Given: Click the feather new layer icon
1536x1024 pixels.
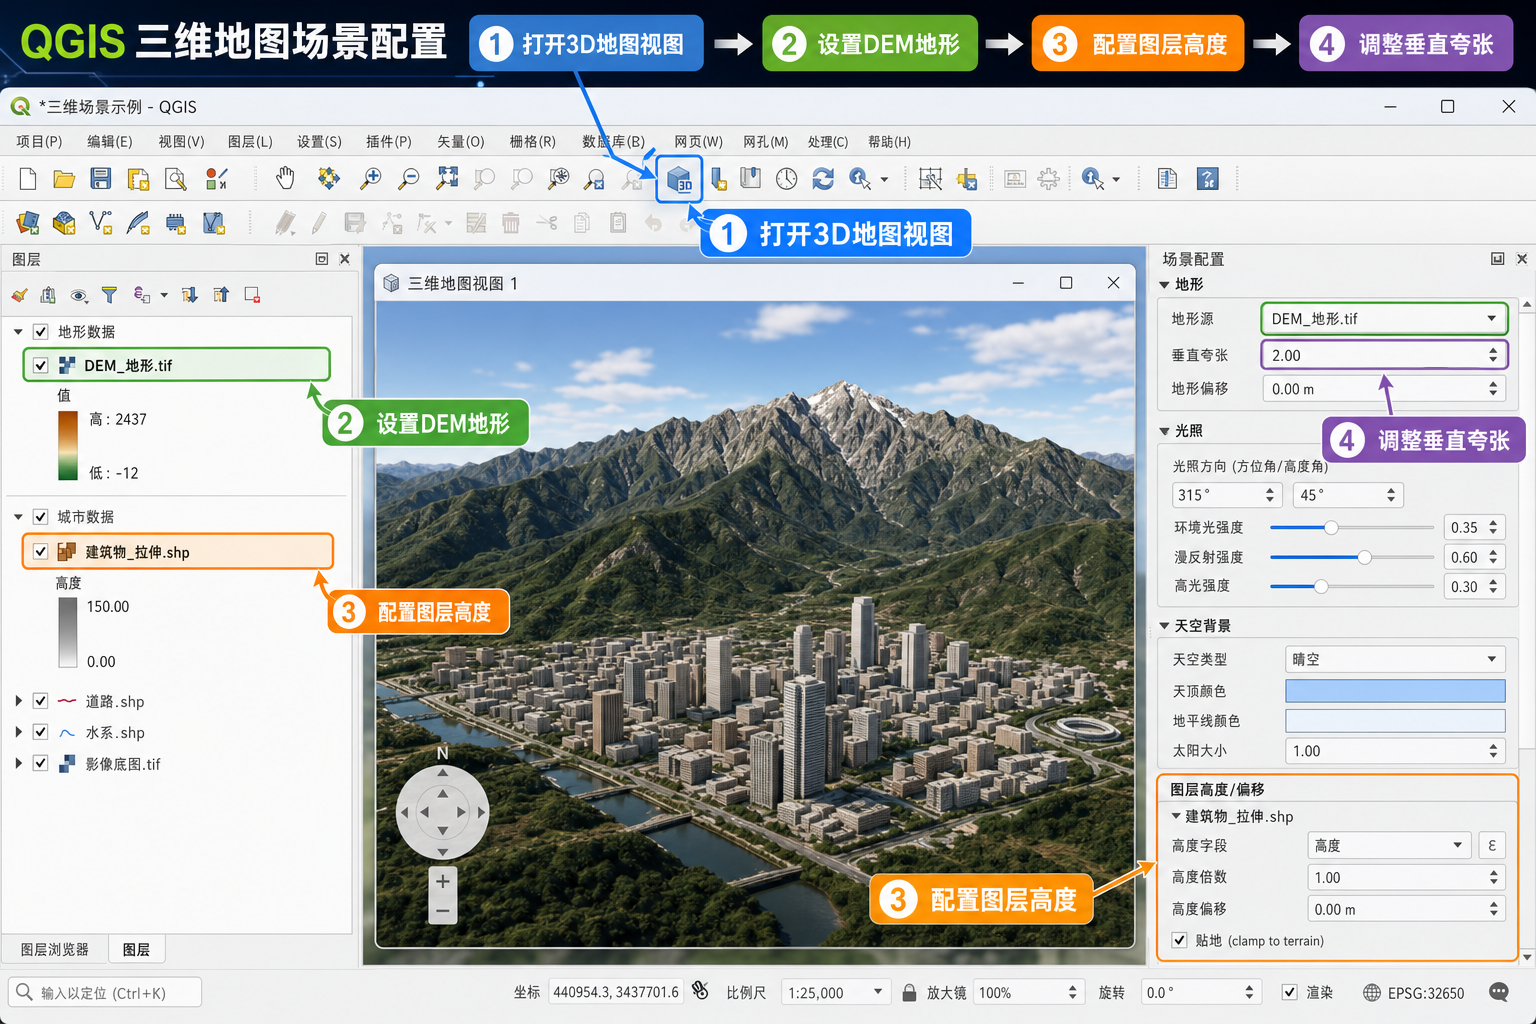Looking at the screenshot, I should tap(138, 222).
